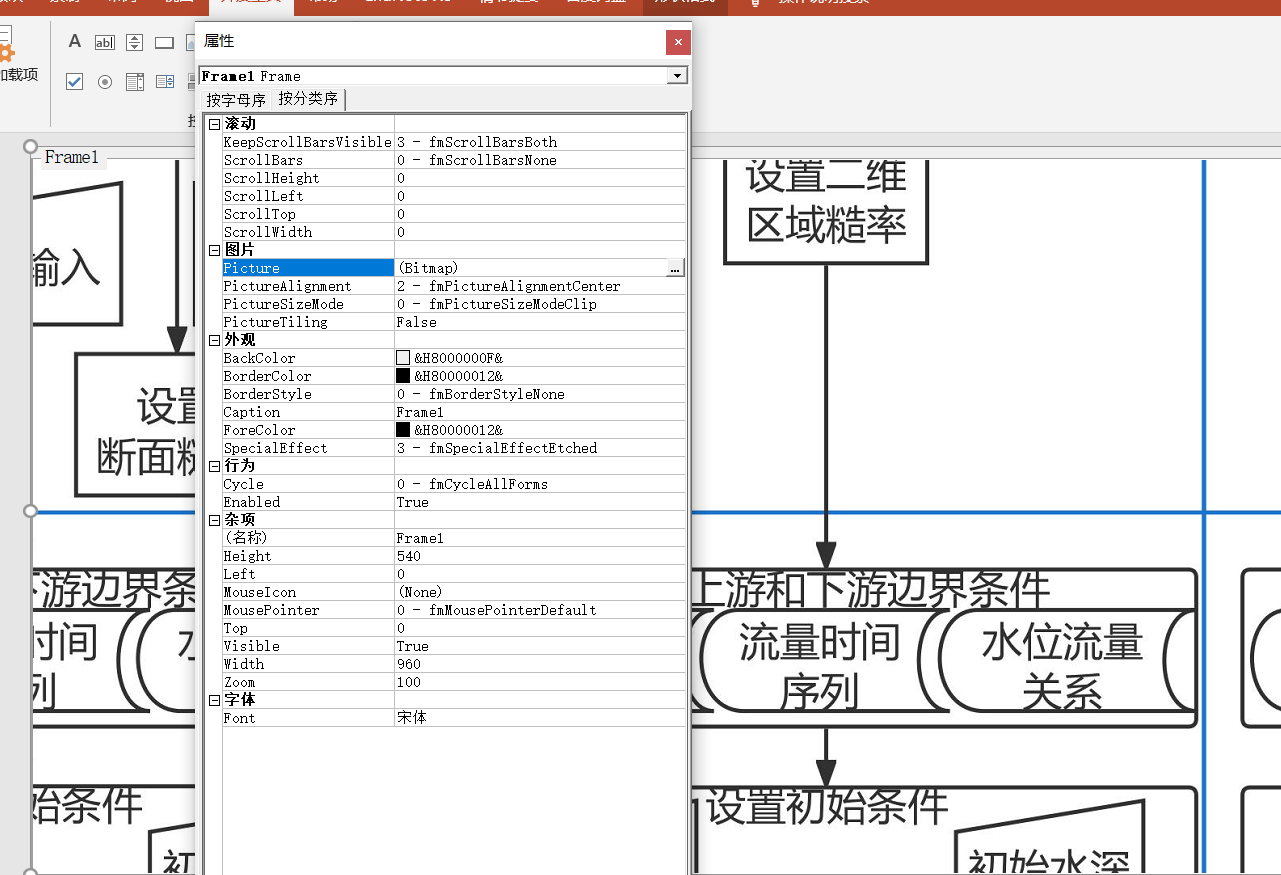This screenshot has width=1281, height=875.
Task: Select the Label control (A icon)
Action: (x=74, y=42)
